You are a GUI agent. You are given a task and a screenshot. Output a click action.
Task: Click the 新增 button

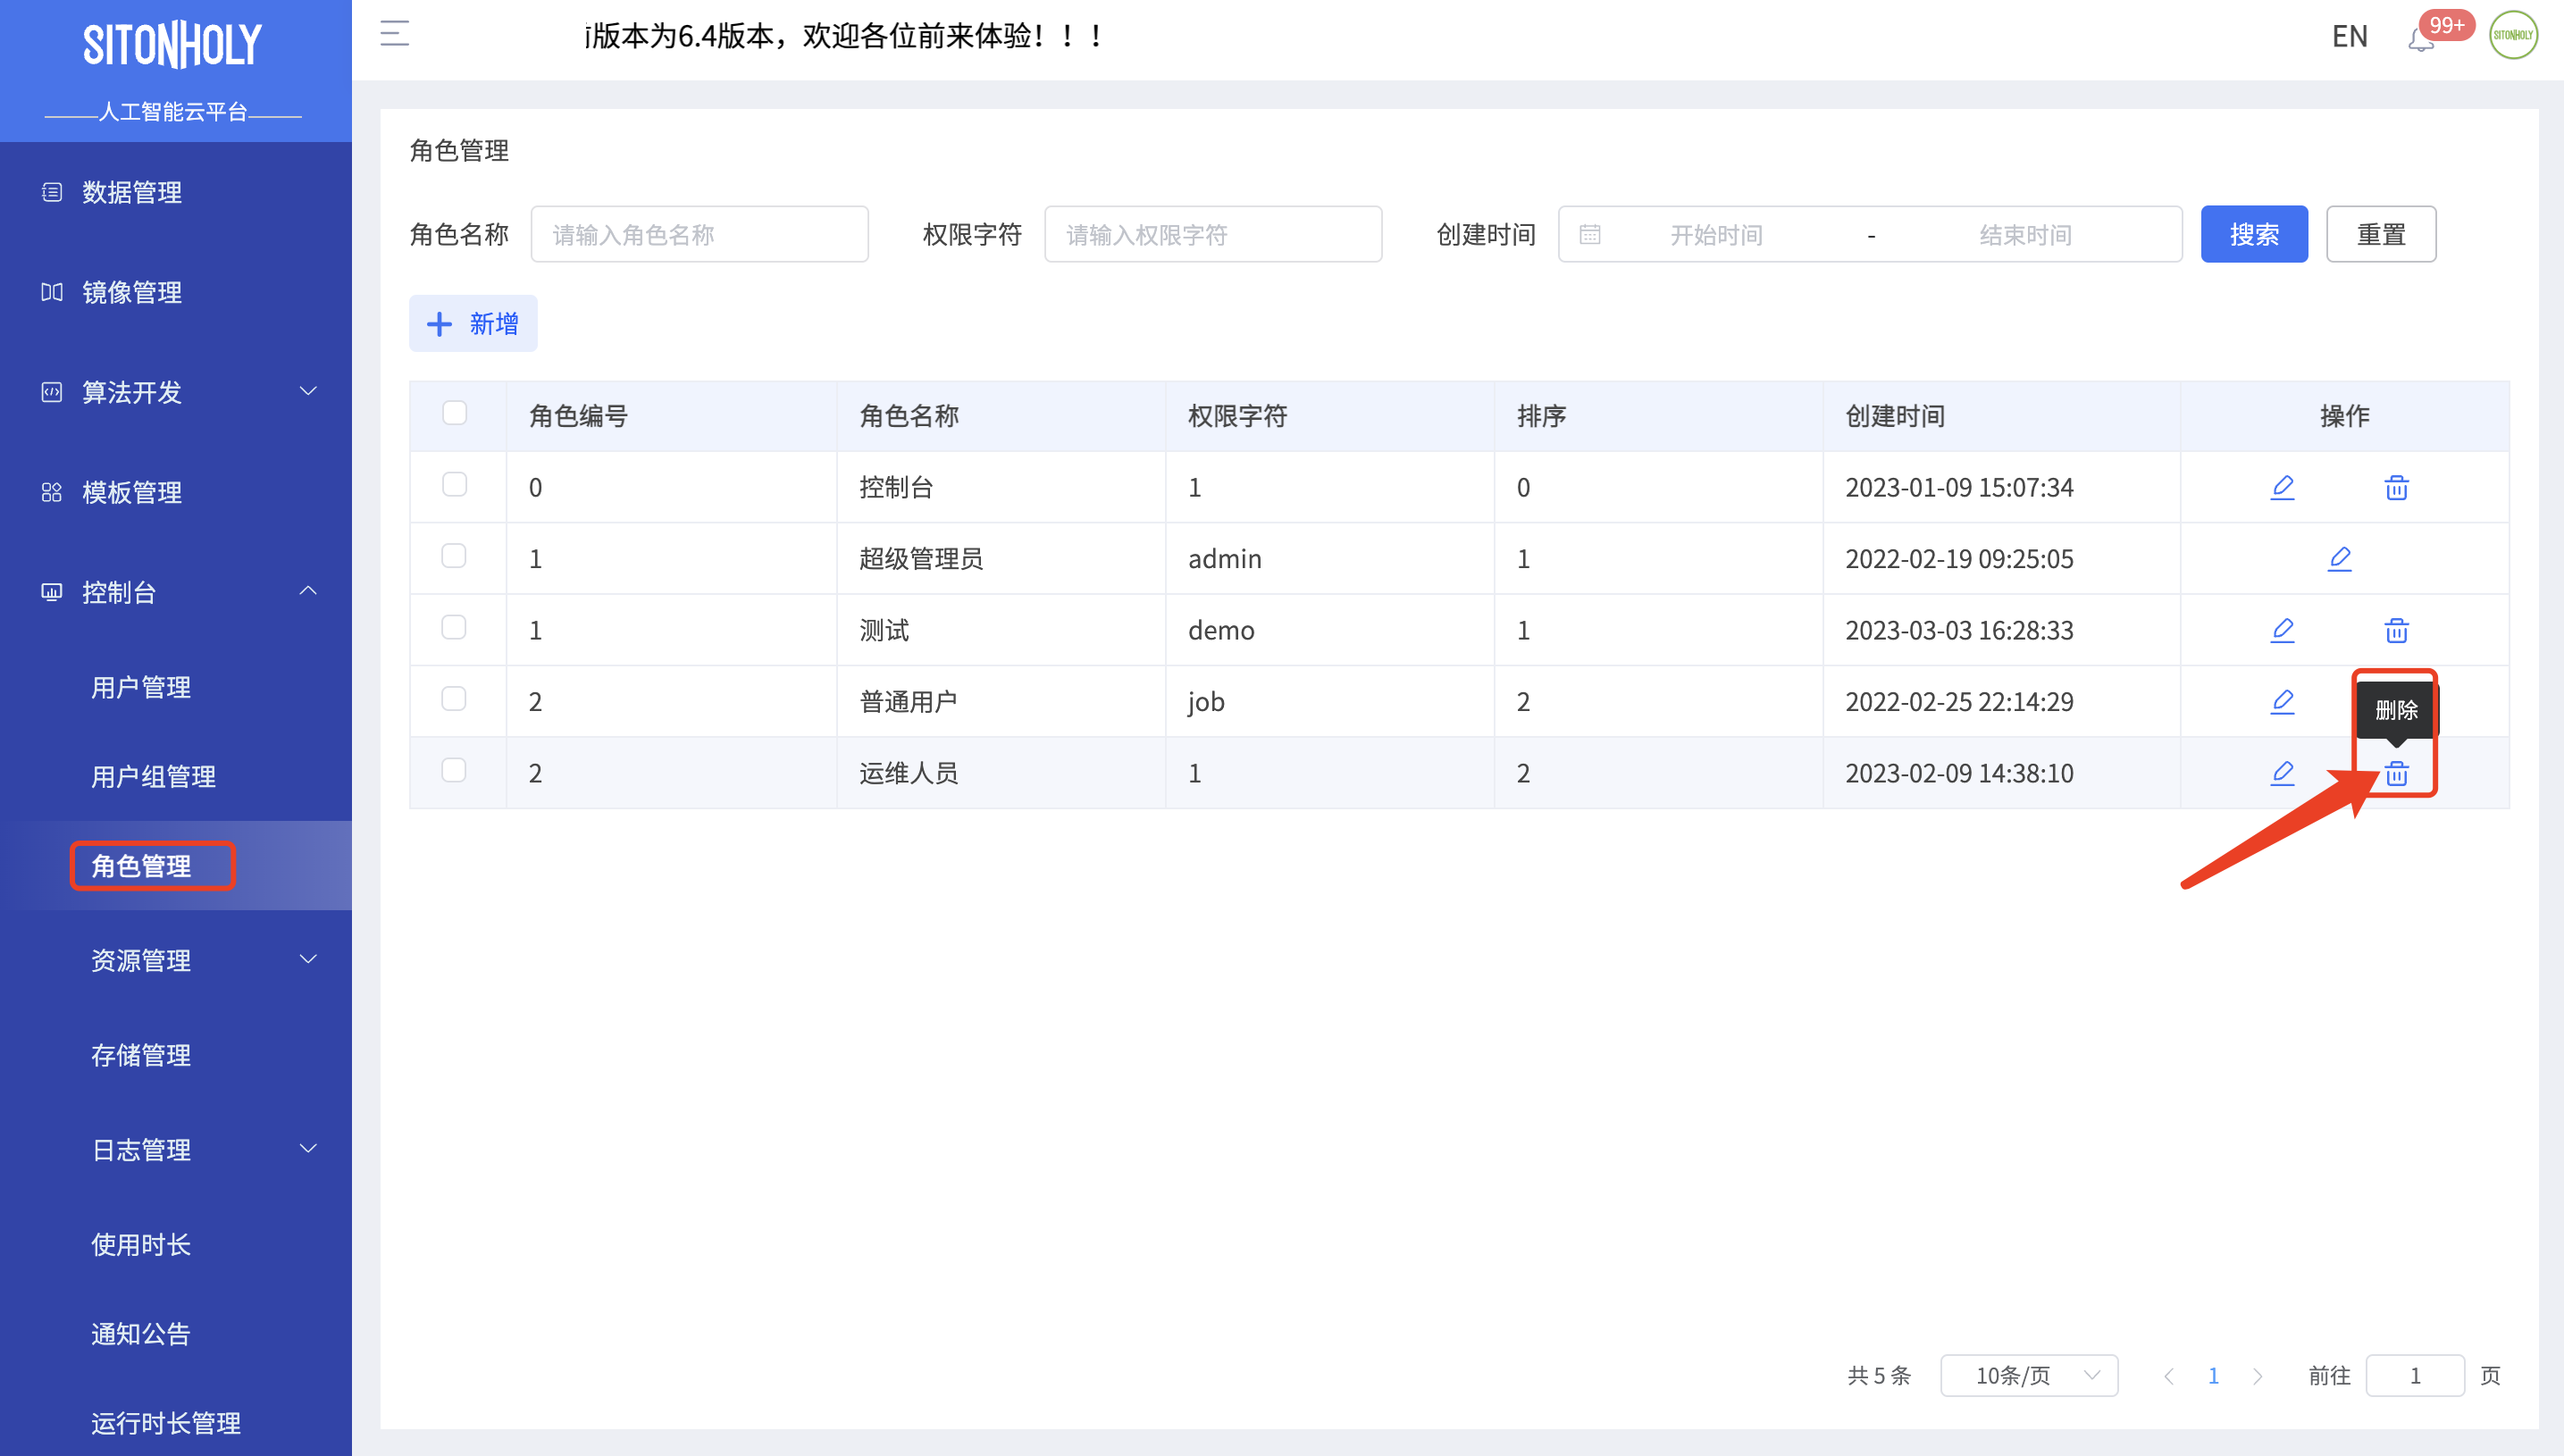coord(473,323)
